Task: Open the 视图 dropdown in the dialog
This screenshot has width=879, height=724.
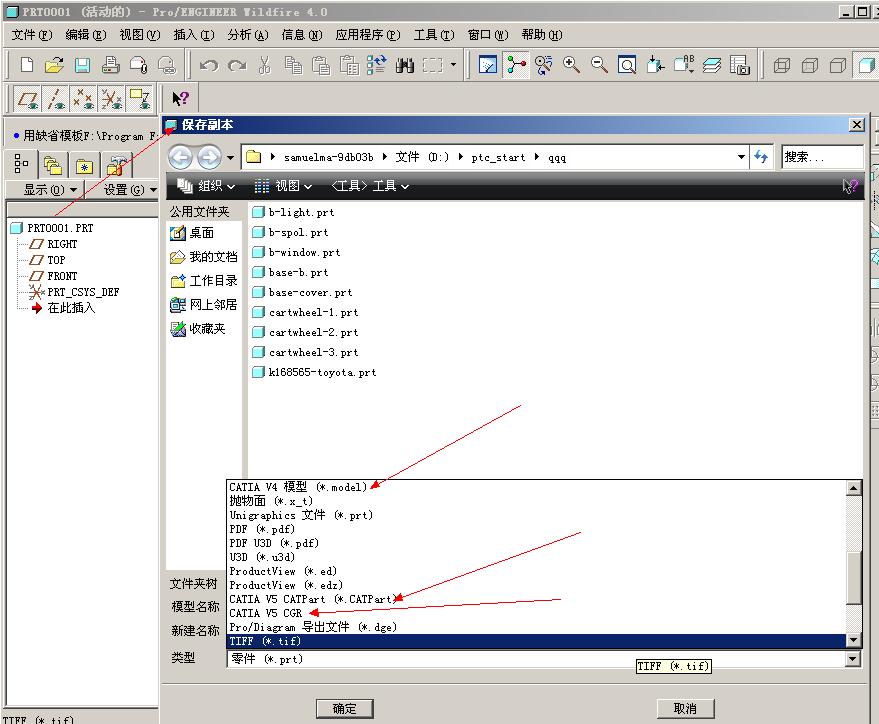Action: (x=283, y=185)
